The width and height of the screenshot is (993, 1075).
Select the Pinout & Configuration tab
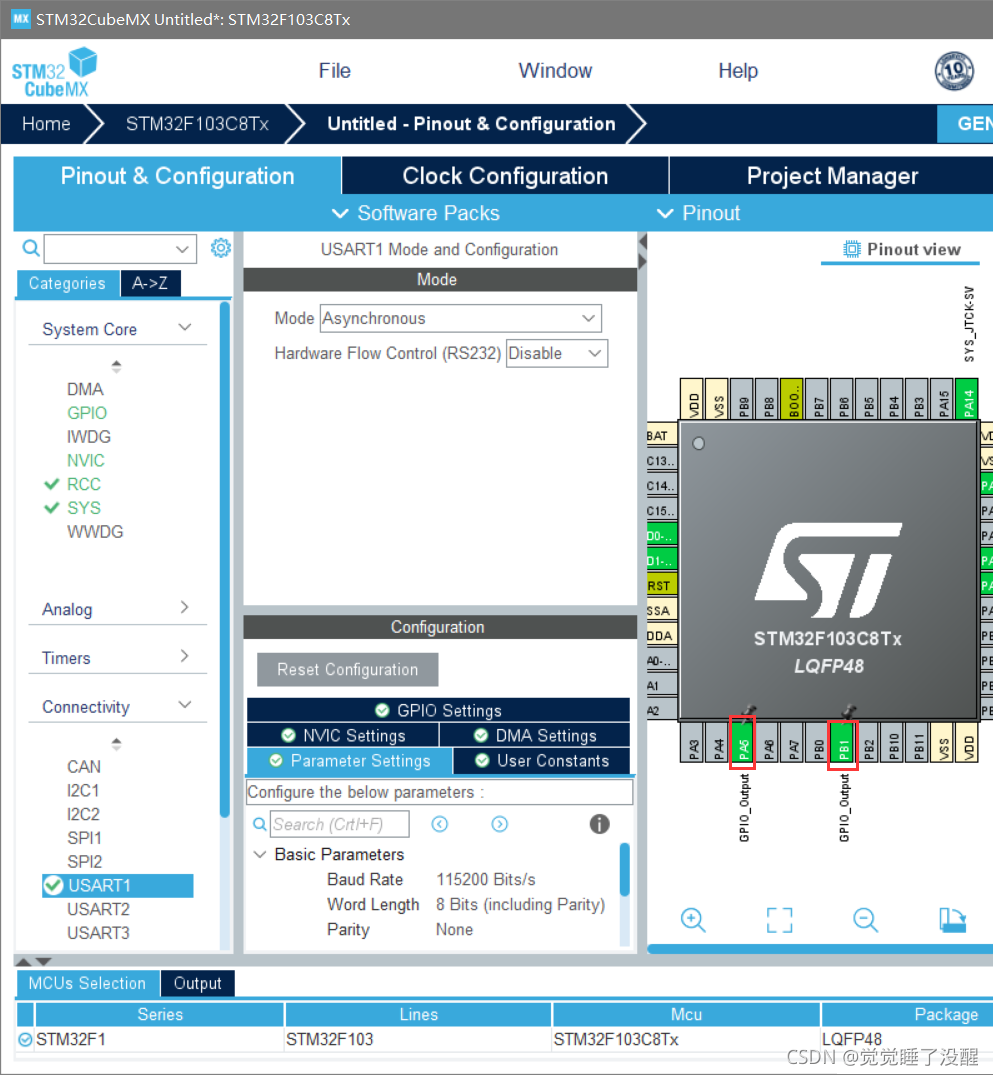point(177,176)
